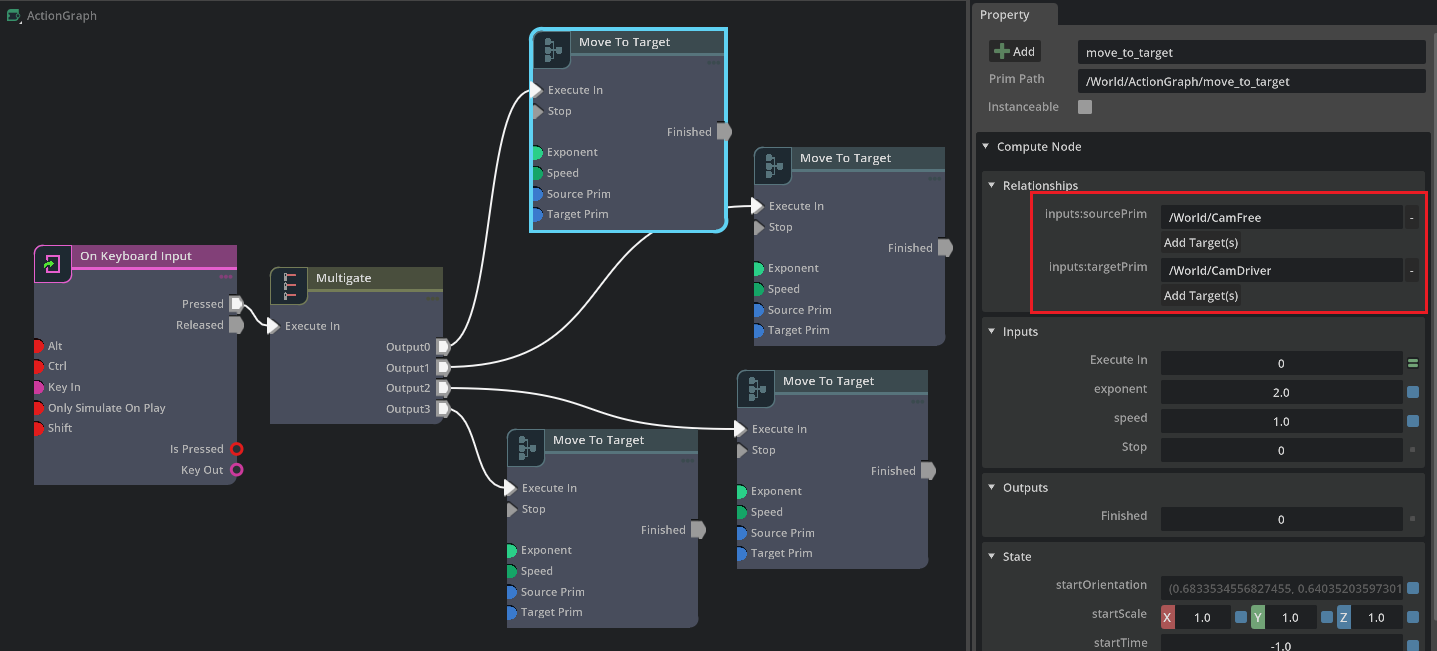Image resolution: width=1437 pixels, height=651 pixels.
Task: Click the ActionGraph icon in the top-left corner
Action: coord(12,15)
